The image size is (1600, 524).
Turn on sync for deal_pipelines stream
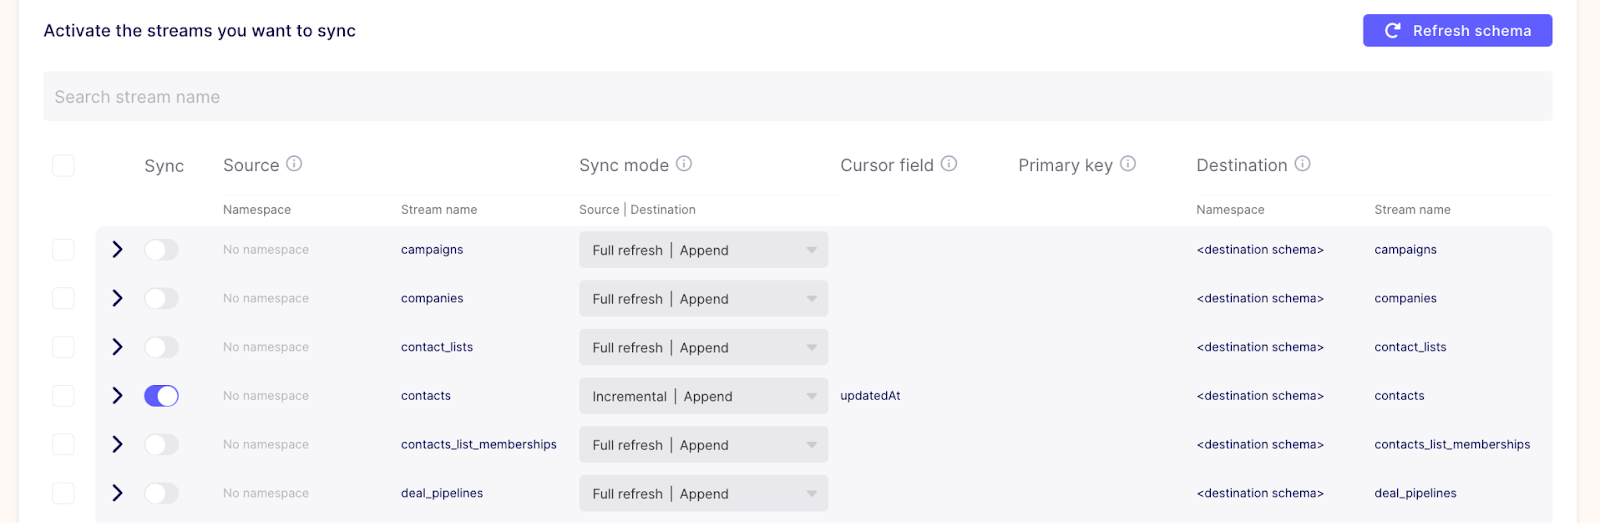161,493
